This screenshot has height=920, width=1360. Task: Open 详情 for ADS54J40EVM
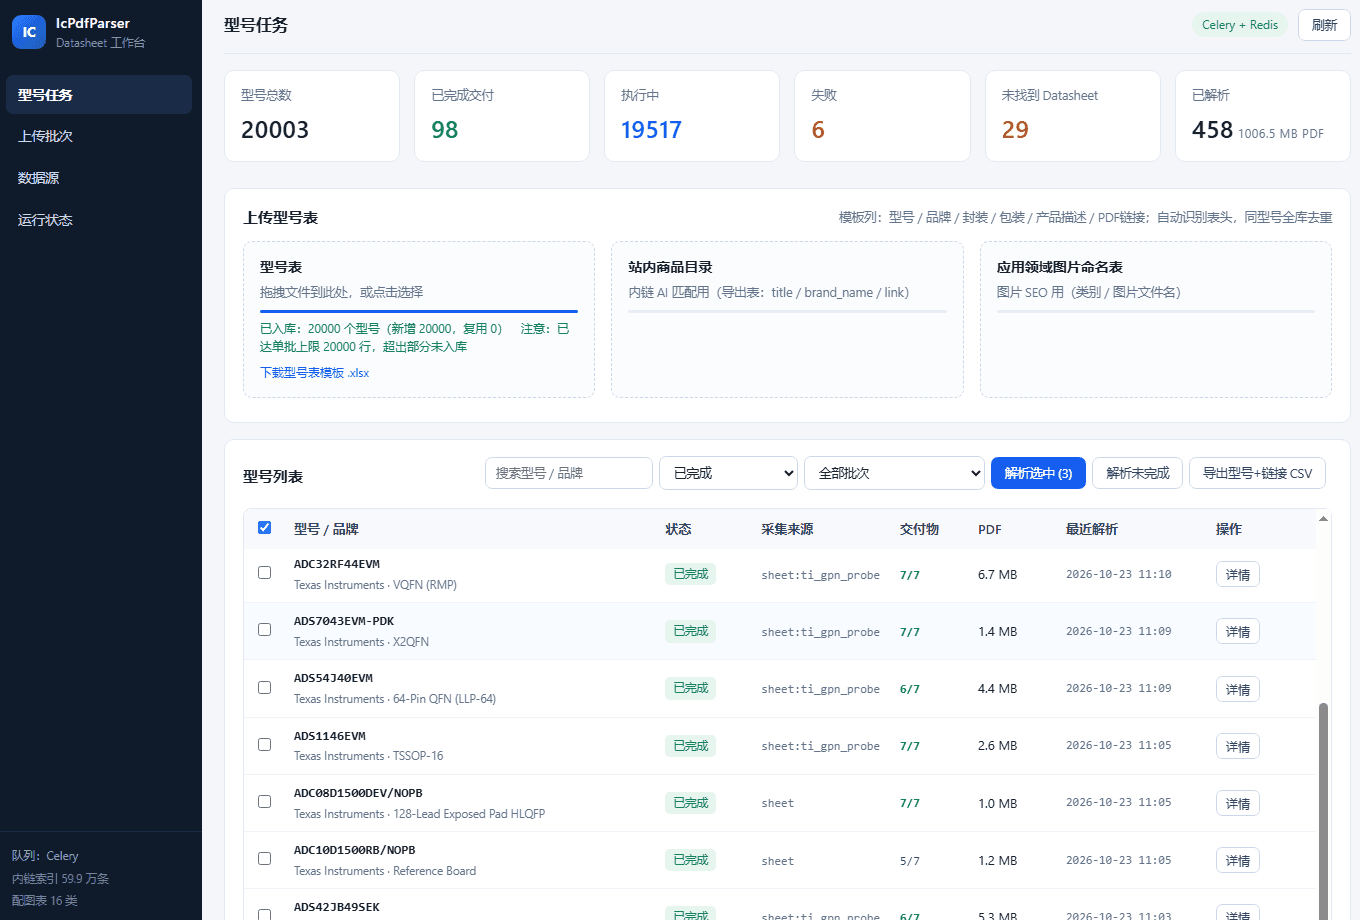pyautogui.click(x=1238, y=689)
